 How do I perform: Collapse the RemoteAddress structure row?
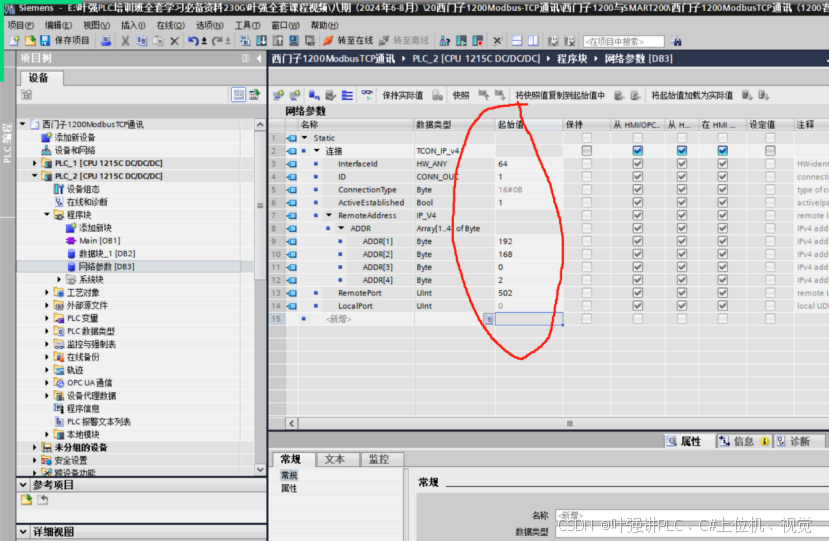(x=329, y=215)
